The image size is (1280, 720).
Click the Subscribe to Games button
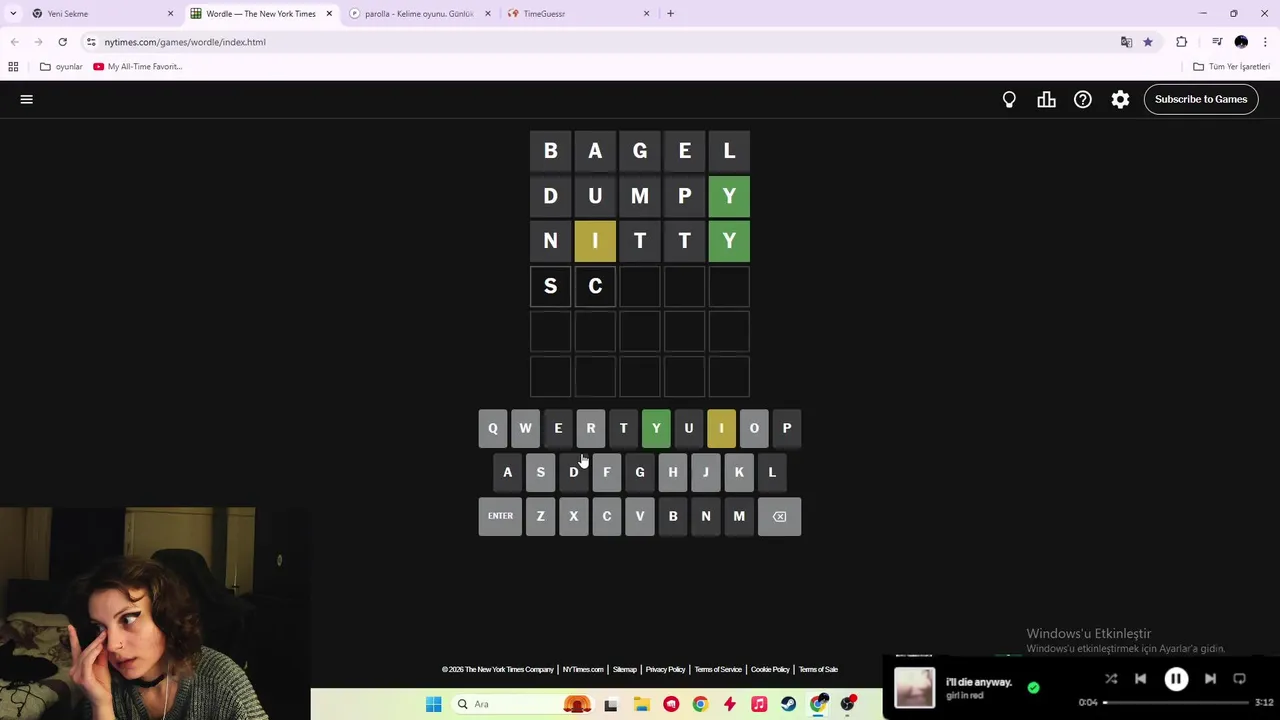(x=1201, y=99)
